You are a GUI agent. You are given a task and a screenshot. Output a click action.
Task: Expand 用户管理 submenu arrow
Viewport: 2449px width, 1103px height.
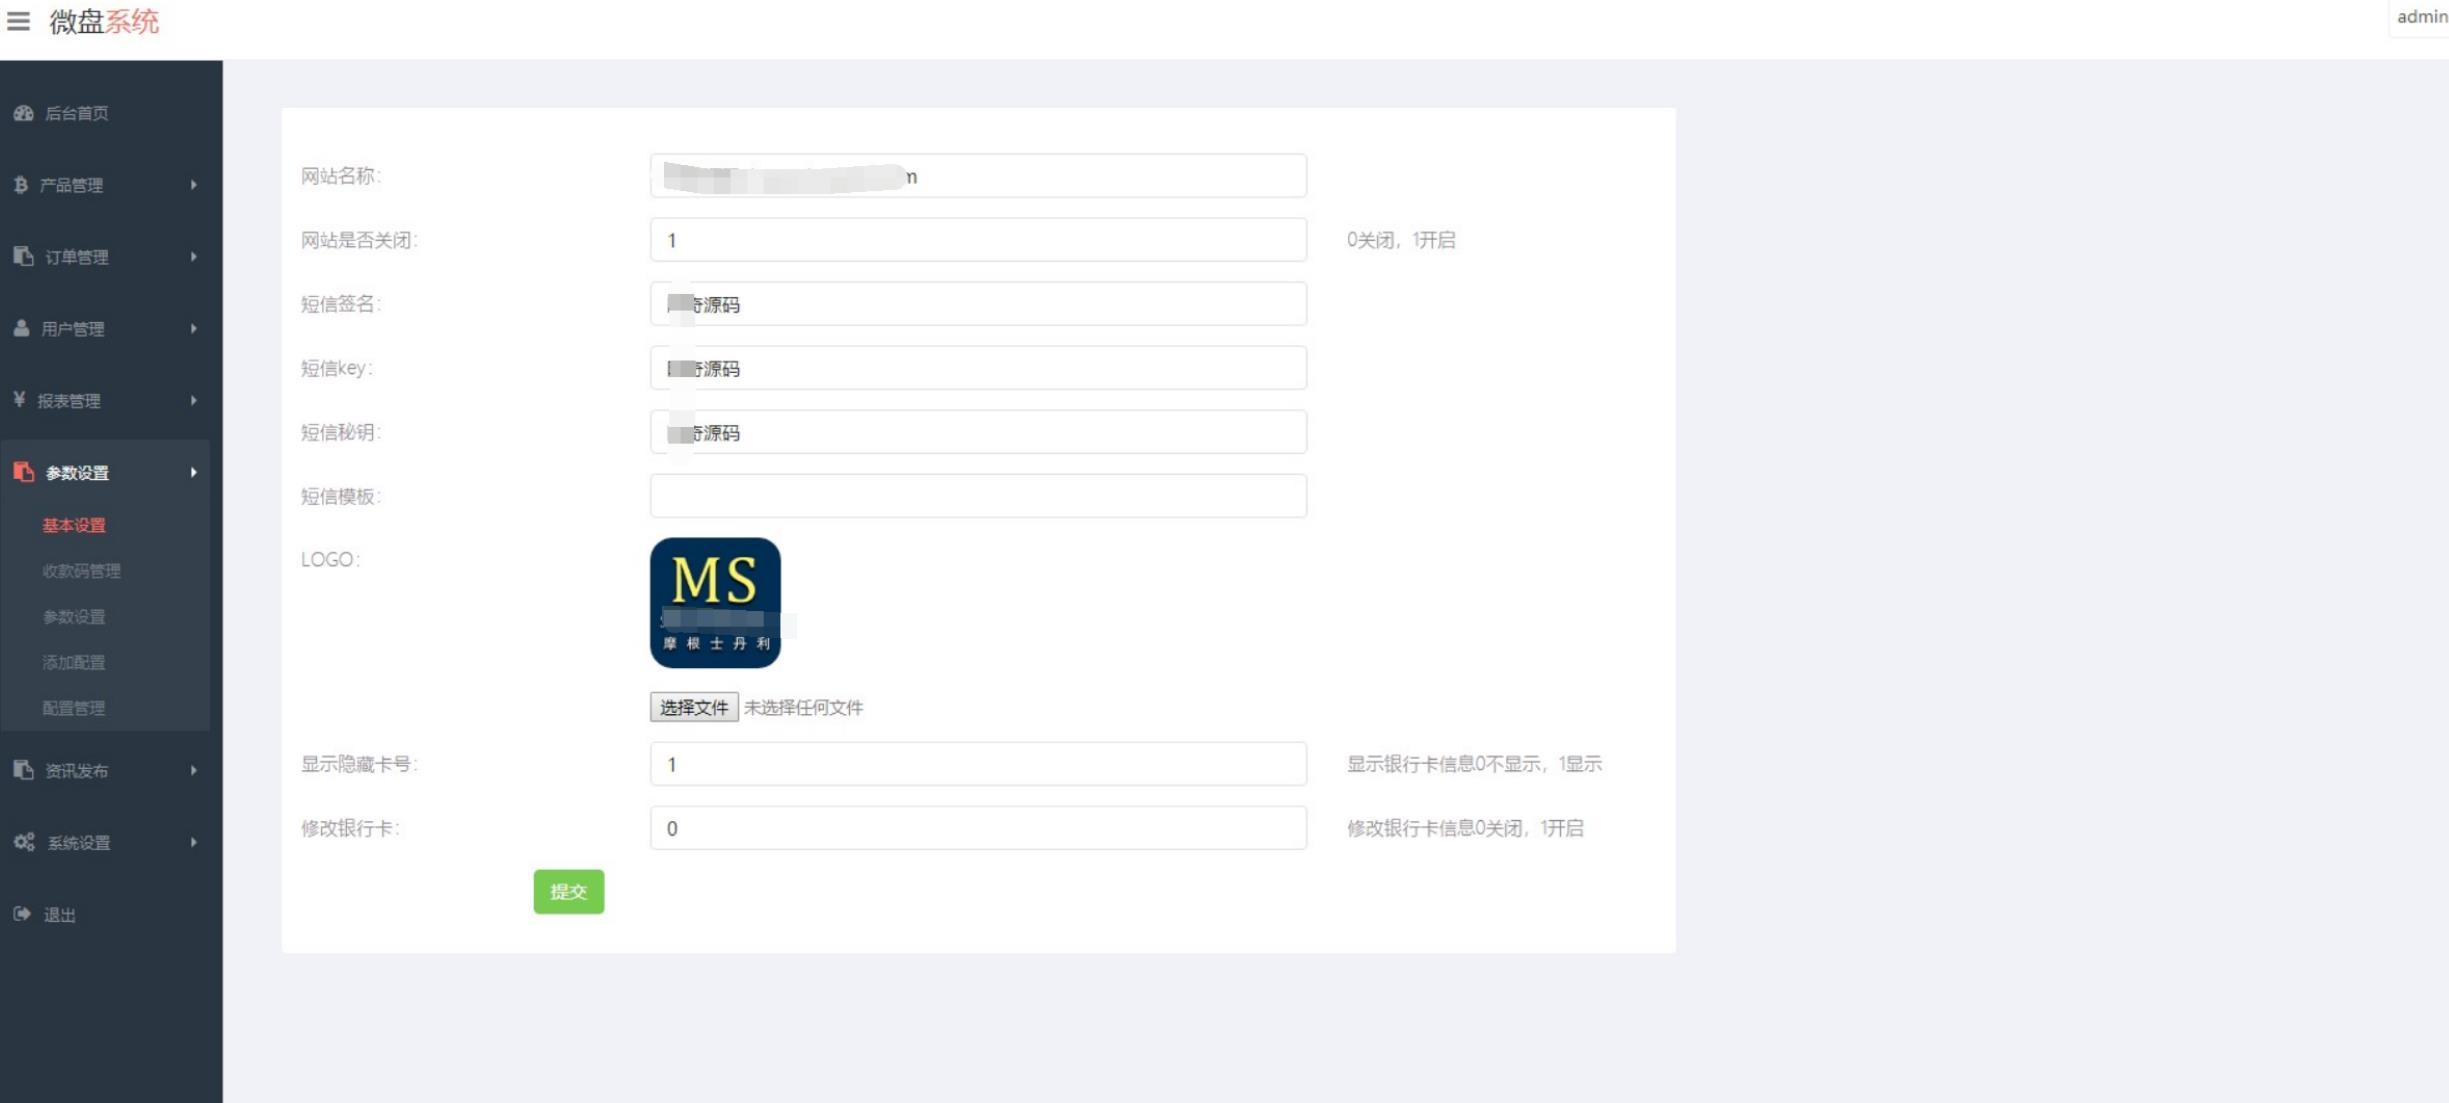click(194, 329)
